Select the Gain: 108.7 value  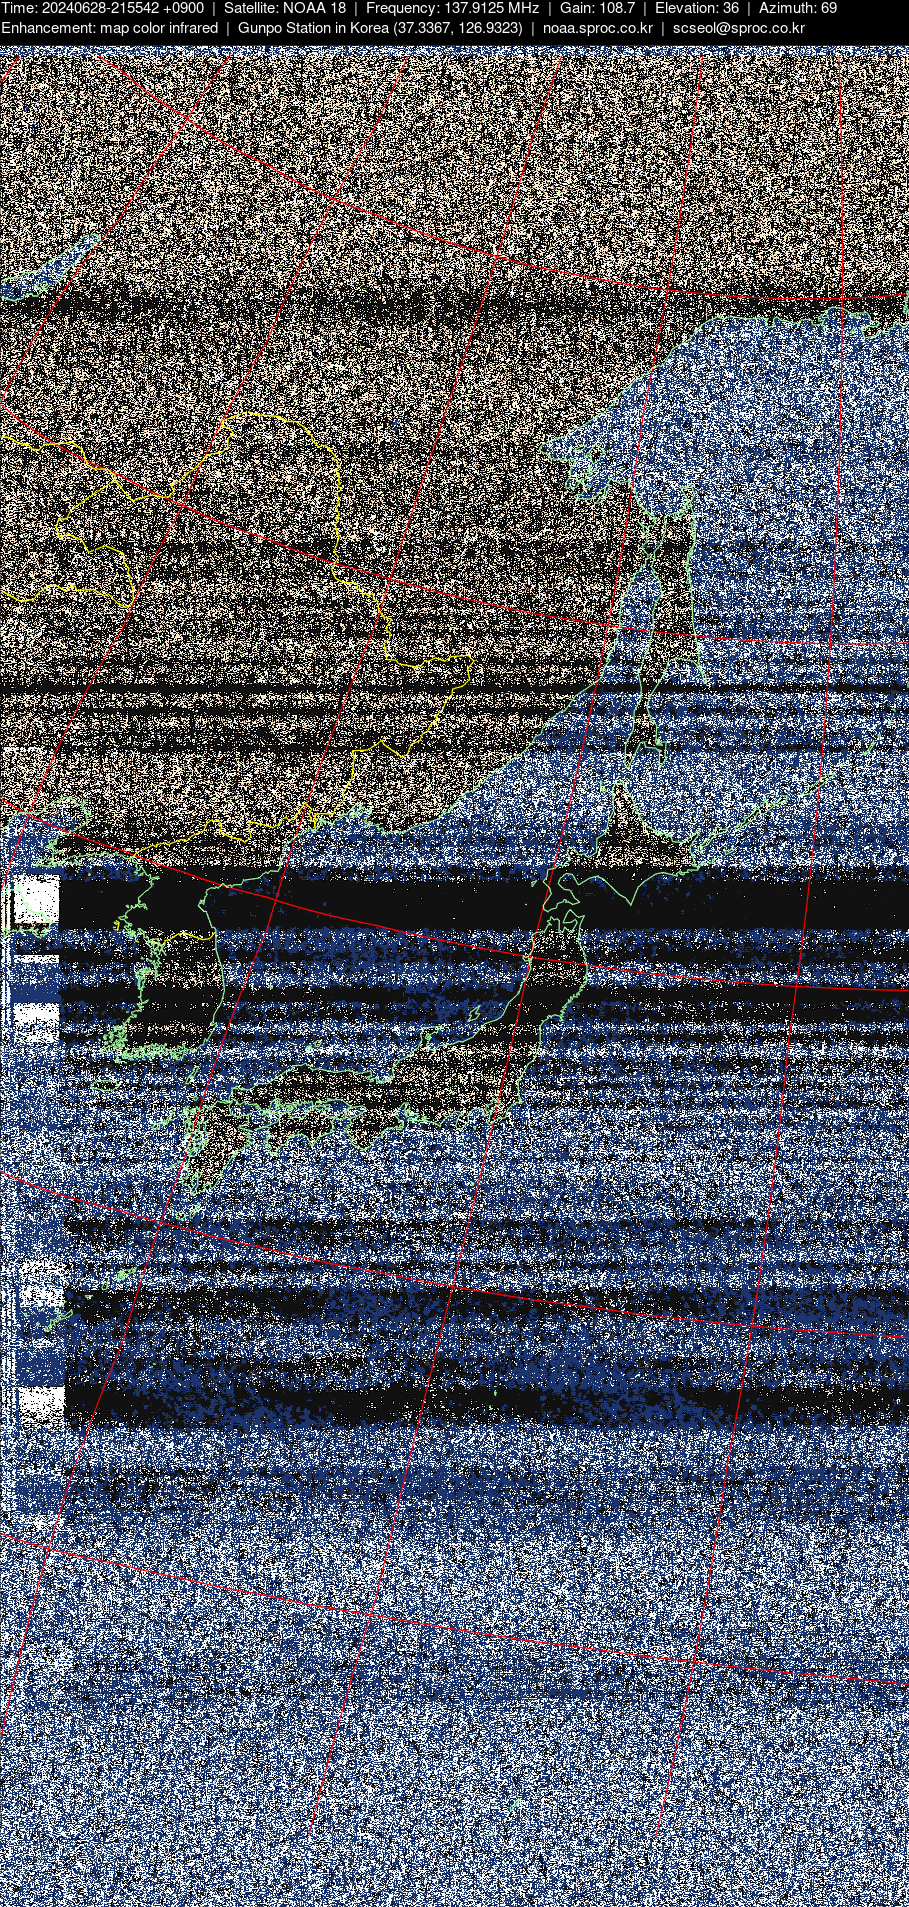(597, 8)
